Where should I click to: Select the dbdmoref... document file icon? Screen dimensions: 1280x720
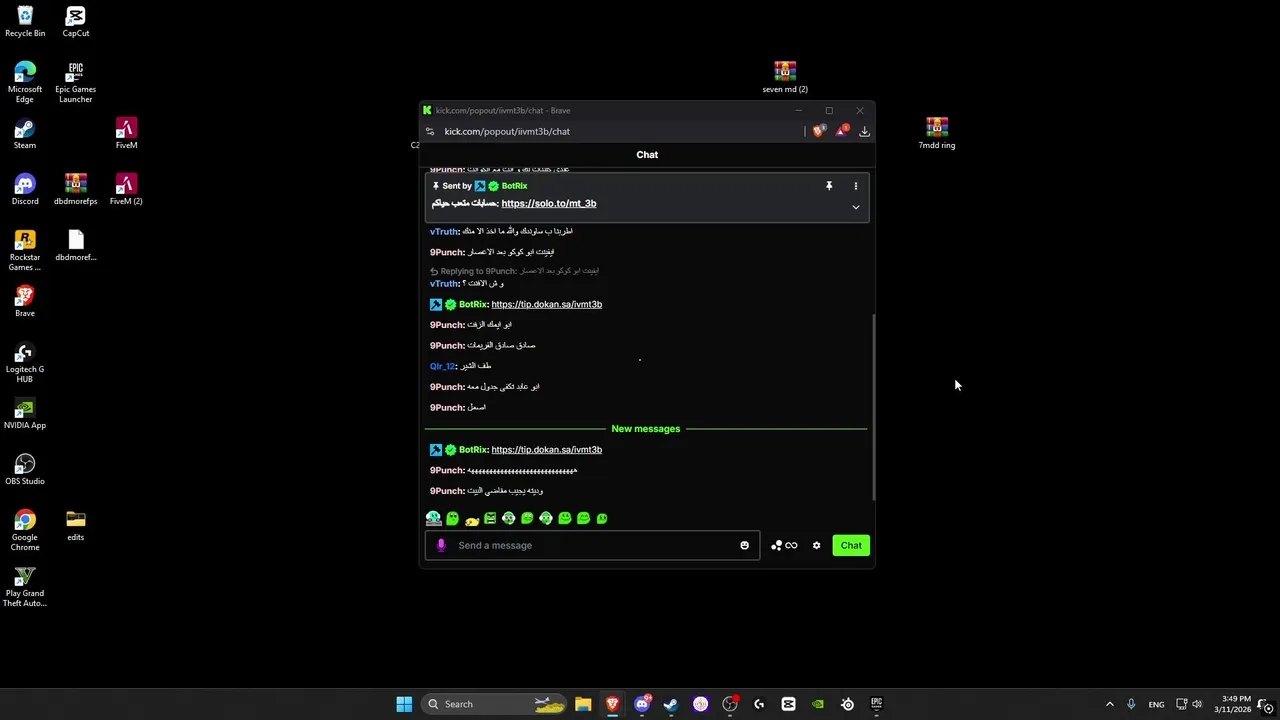click(76, 246)
